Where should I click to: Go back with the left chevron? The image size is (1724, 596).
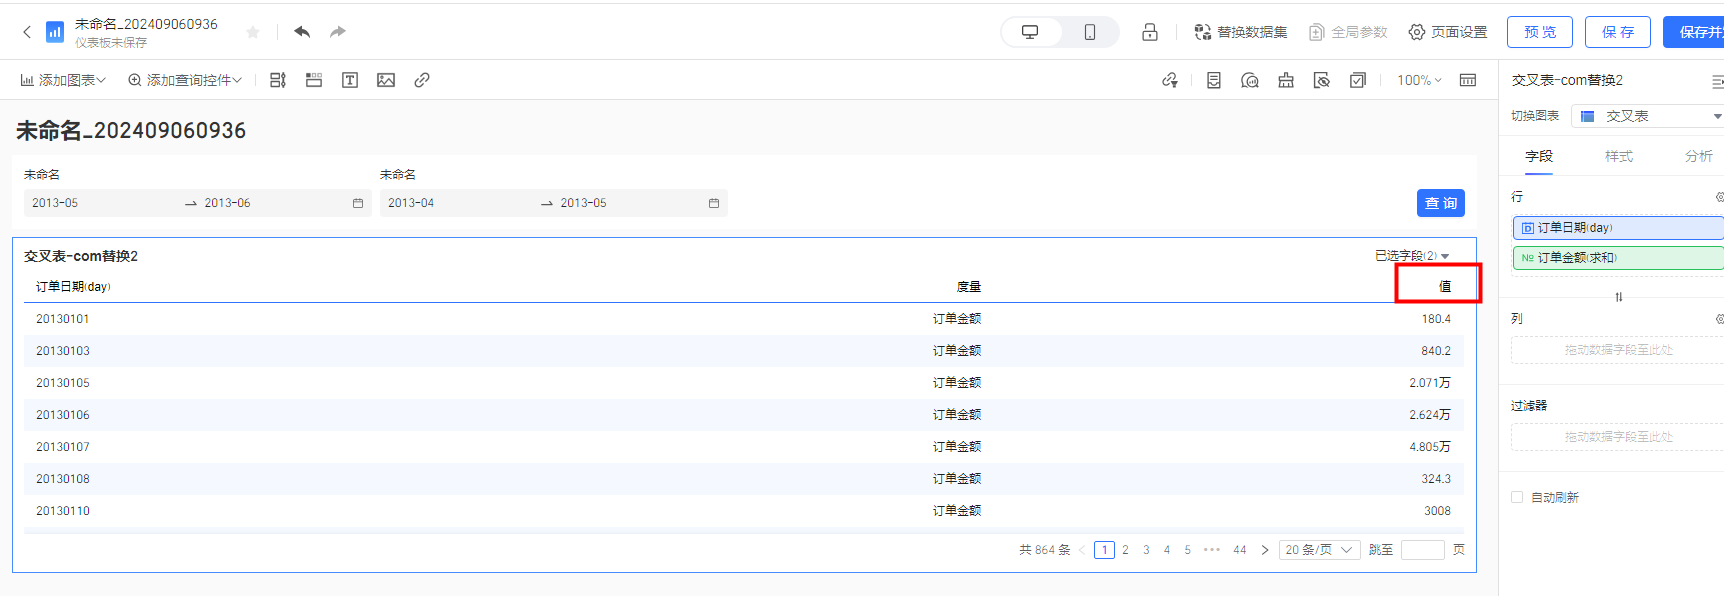coord(27,32)
